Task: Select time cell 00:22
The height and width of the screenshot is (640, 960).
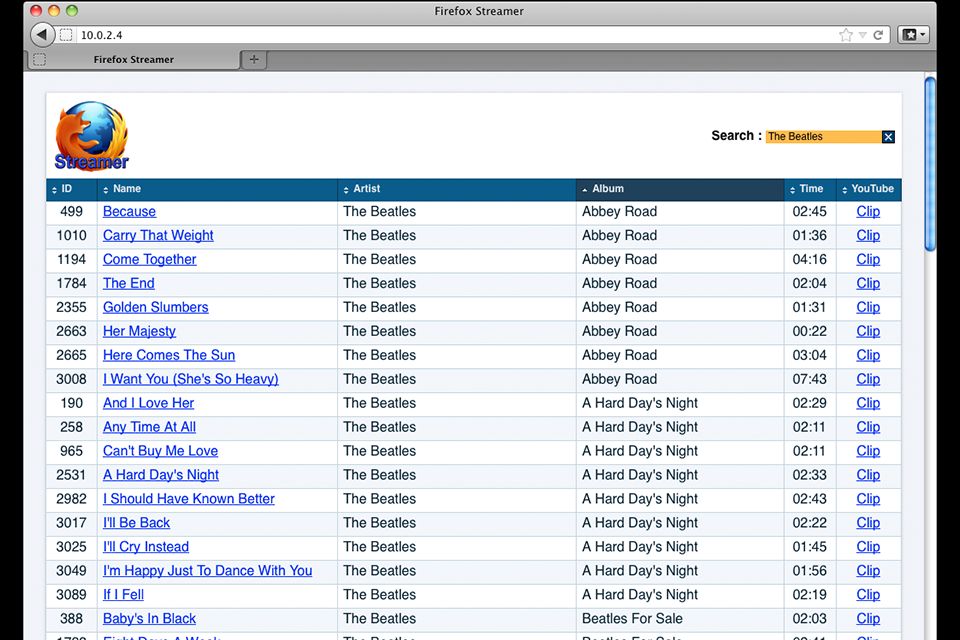Action: 810,331
